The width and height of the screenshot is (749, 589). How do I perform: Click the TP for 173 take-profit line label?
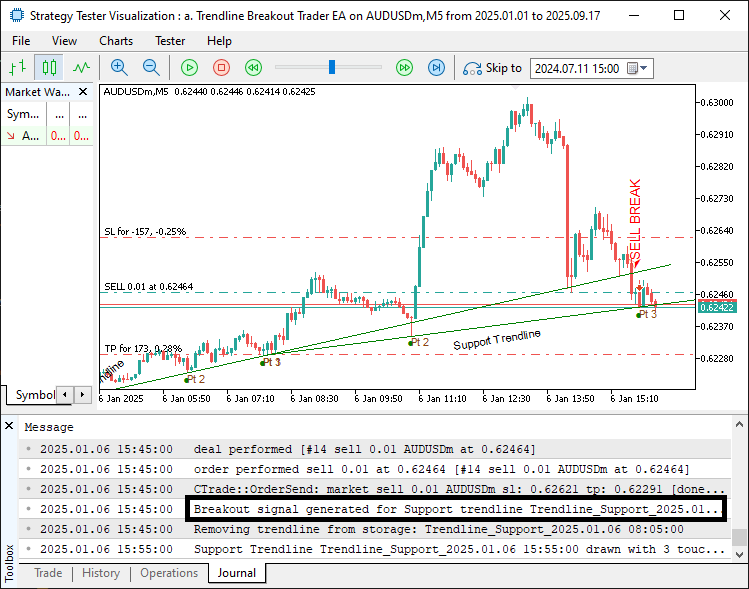tap(143, 349)
